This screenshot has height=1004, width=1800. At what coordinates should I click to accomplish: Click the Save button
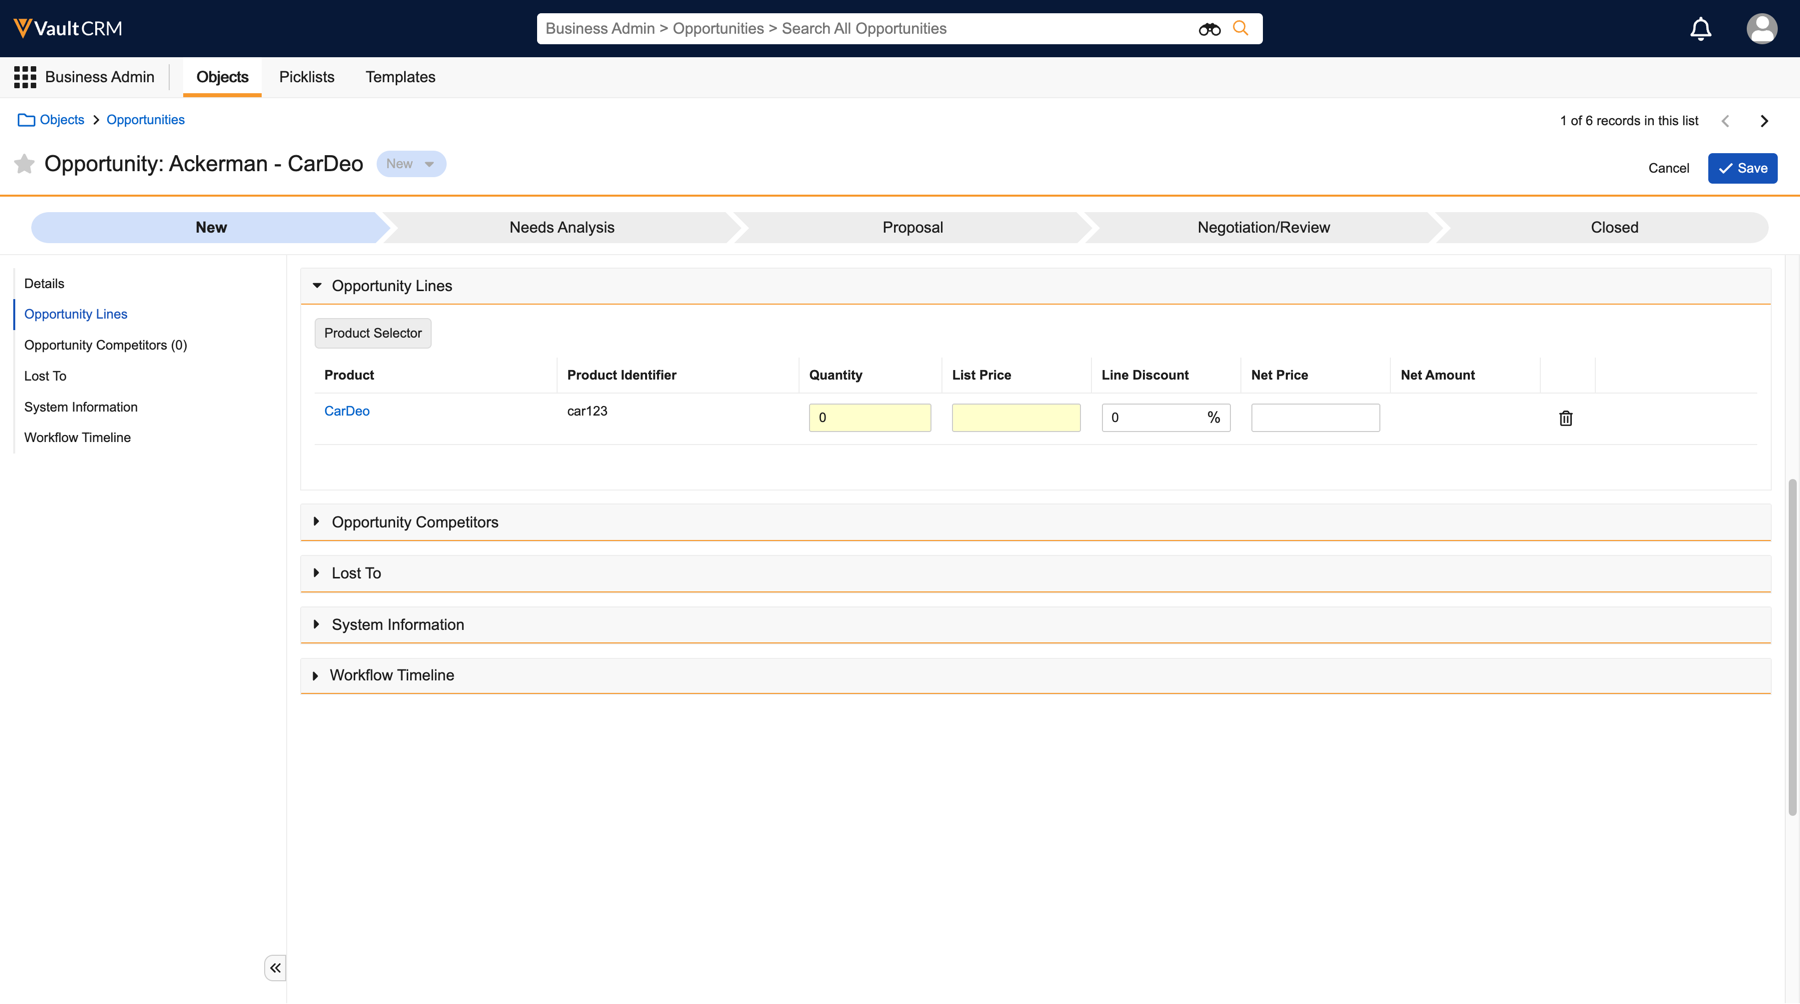(1742, 168)
